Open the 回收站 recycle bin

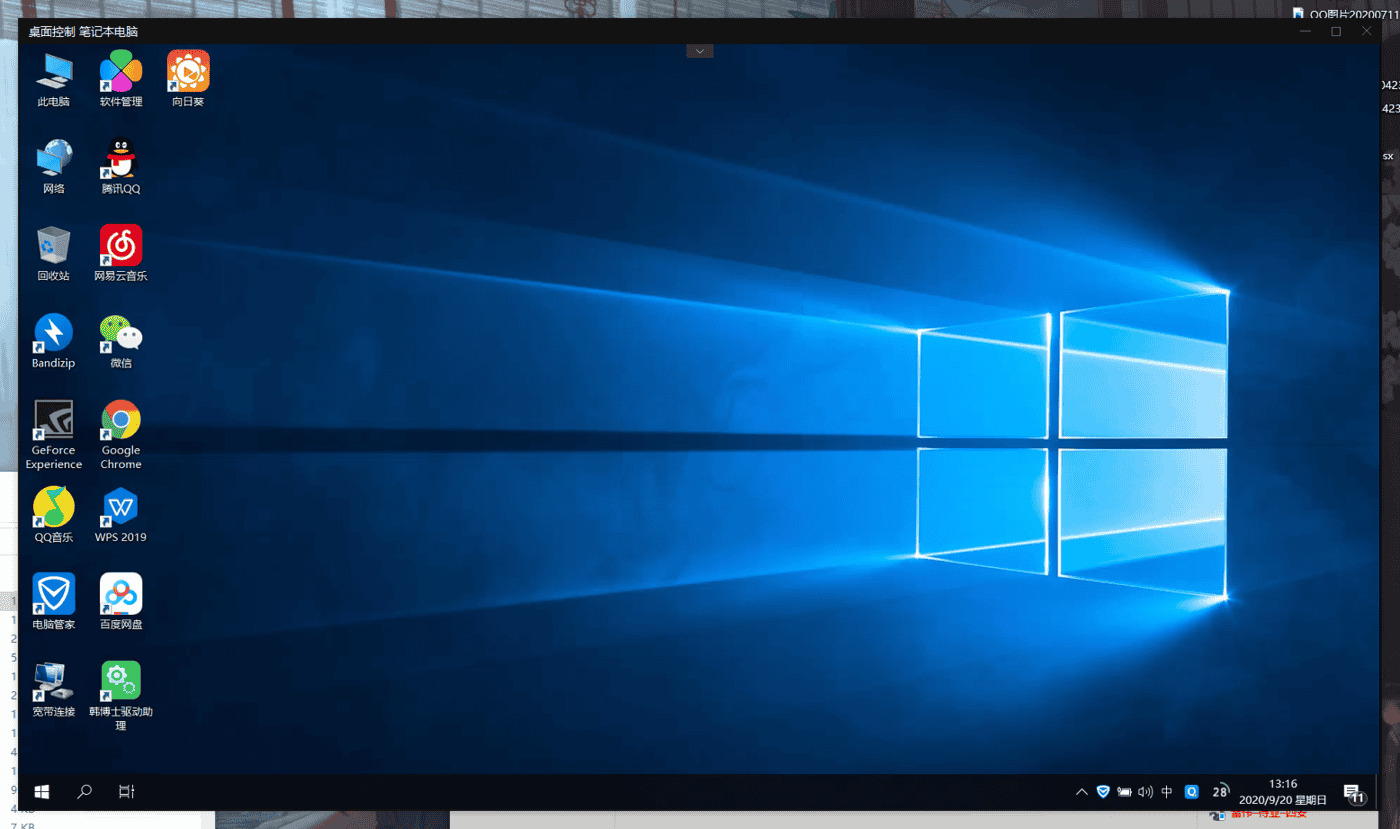coord(54,247)
